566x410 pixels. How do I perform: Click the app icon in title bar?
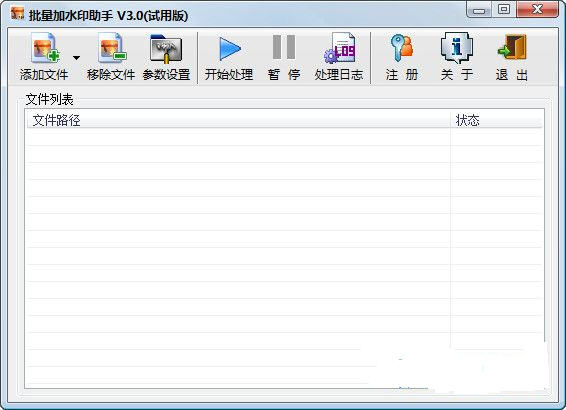pos(17,14)
